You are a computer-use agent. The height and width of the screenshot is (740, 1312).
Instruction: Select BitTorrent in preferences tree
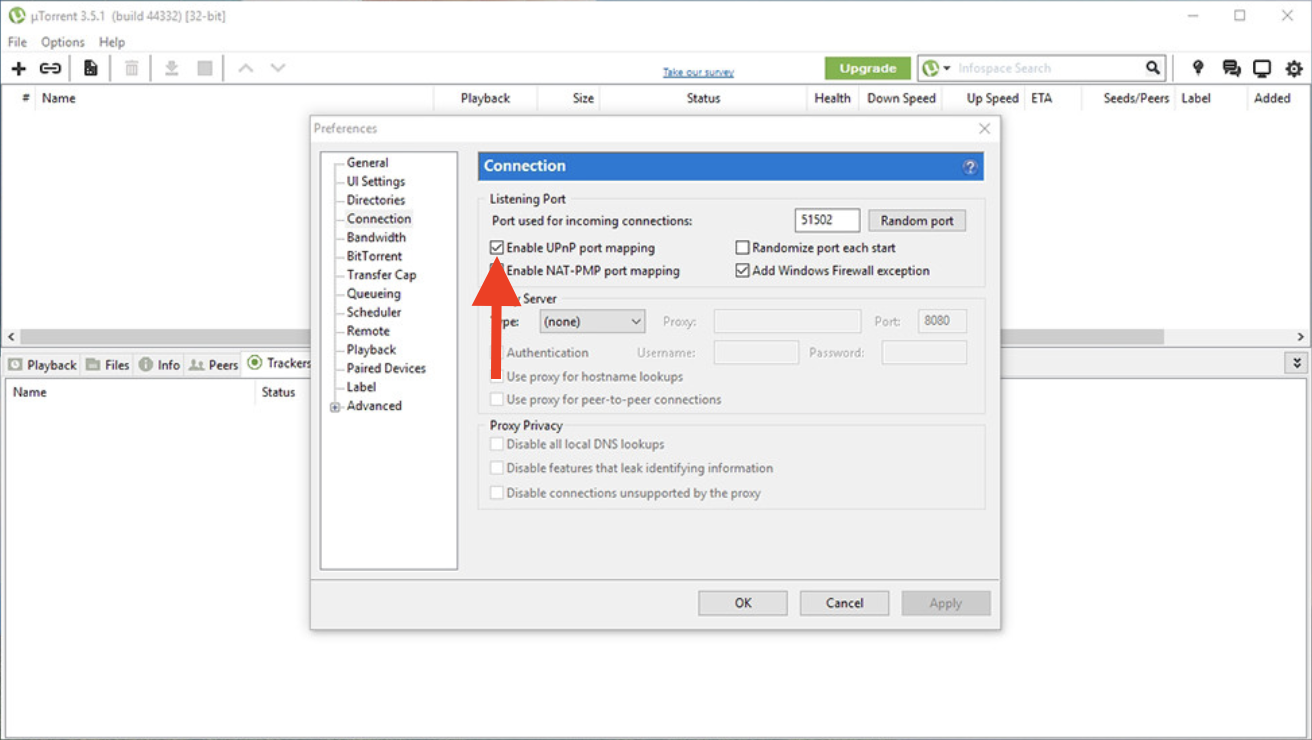tap(374, 256)
